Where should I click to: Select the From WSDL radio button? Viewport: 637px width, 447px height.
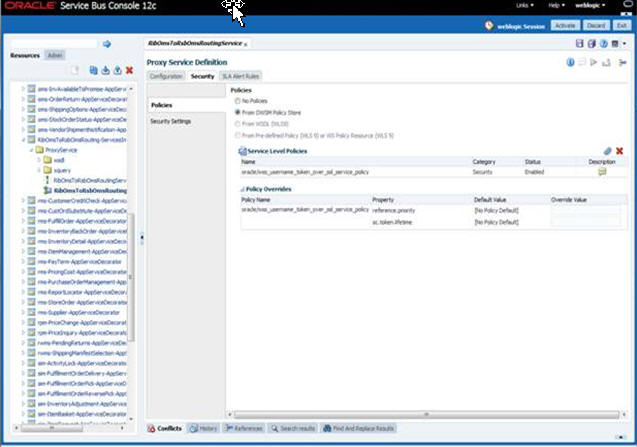pos(238,124)
